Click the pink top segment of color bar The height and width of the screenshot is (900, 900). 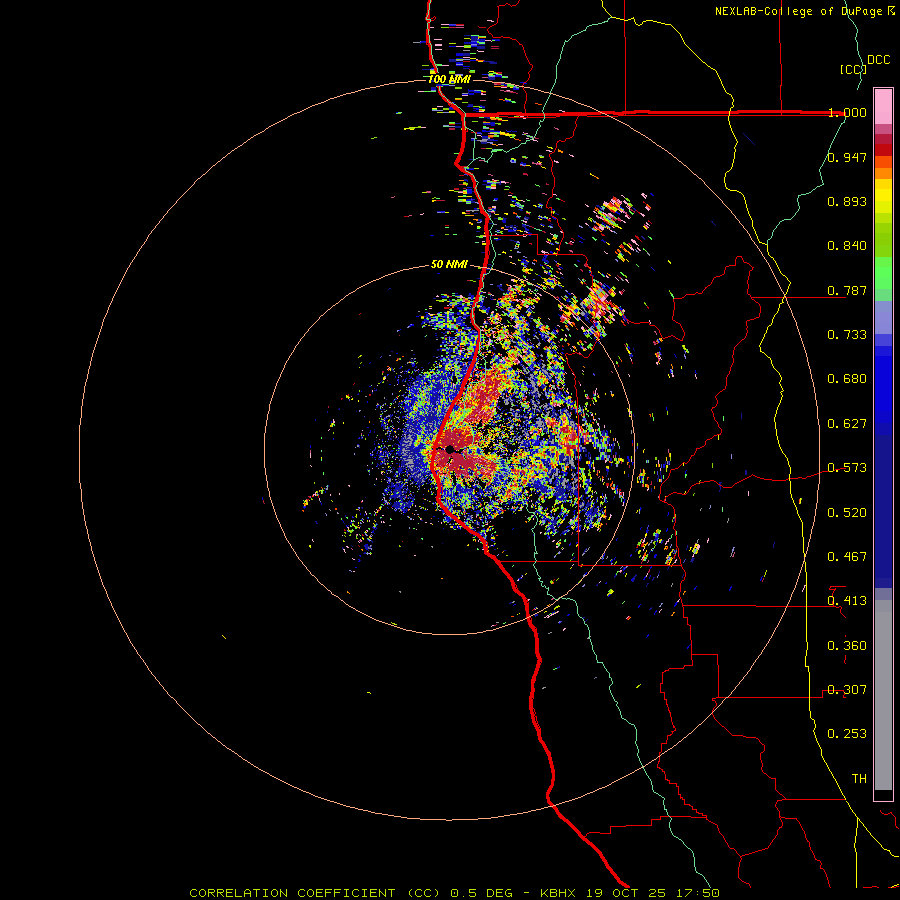point(883,107)
